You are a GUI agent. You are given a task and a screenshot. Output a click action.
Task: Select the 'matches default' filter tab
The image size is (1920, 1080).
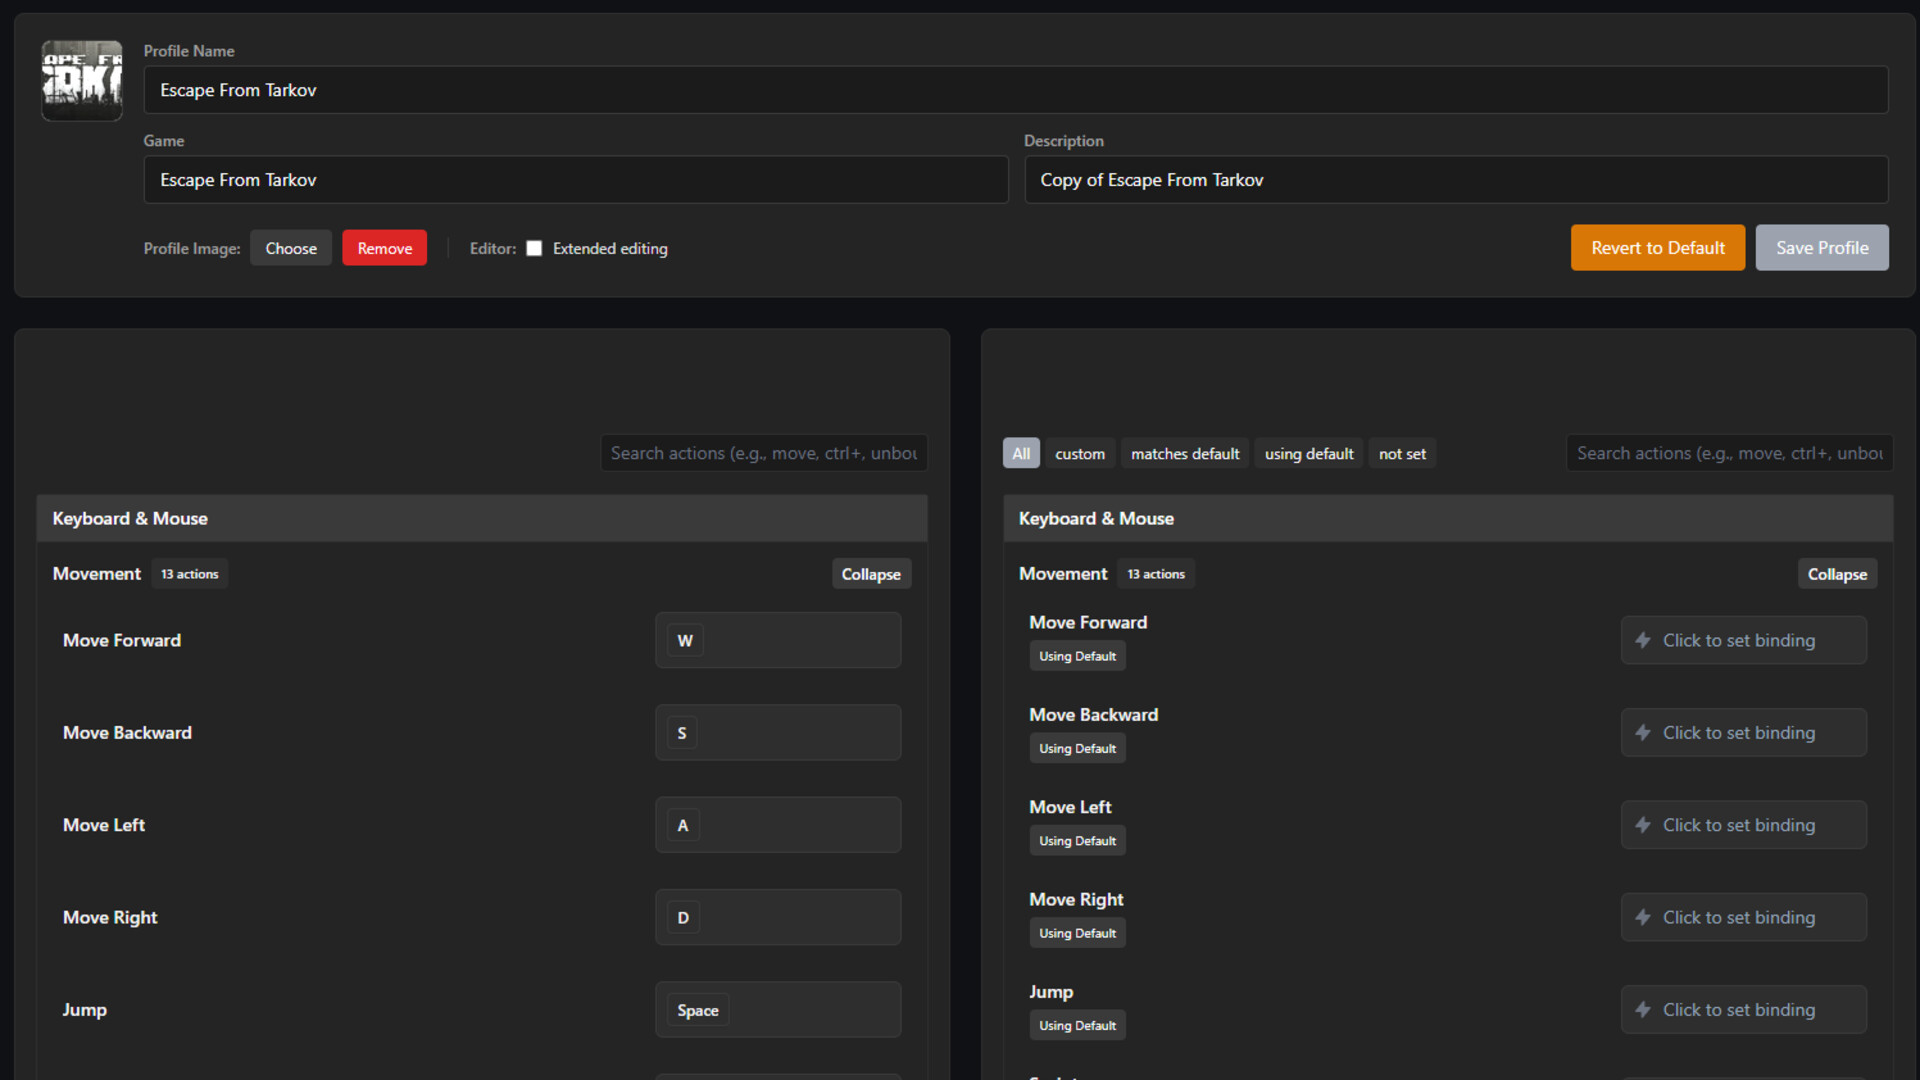[x=1184, y=453]
